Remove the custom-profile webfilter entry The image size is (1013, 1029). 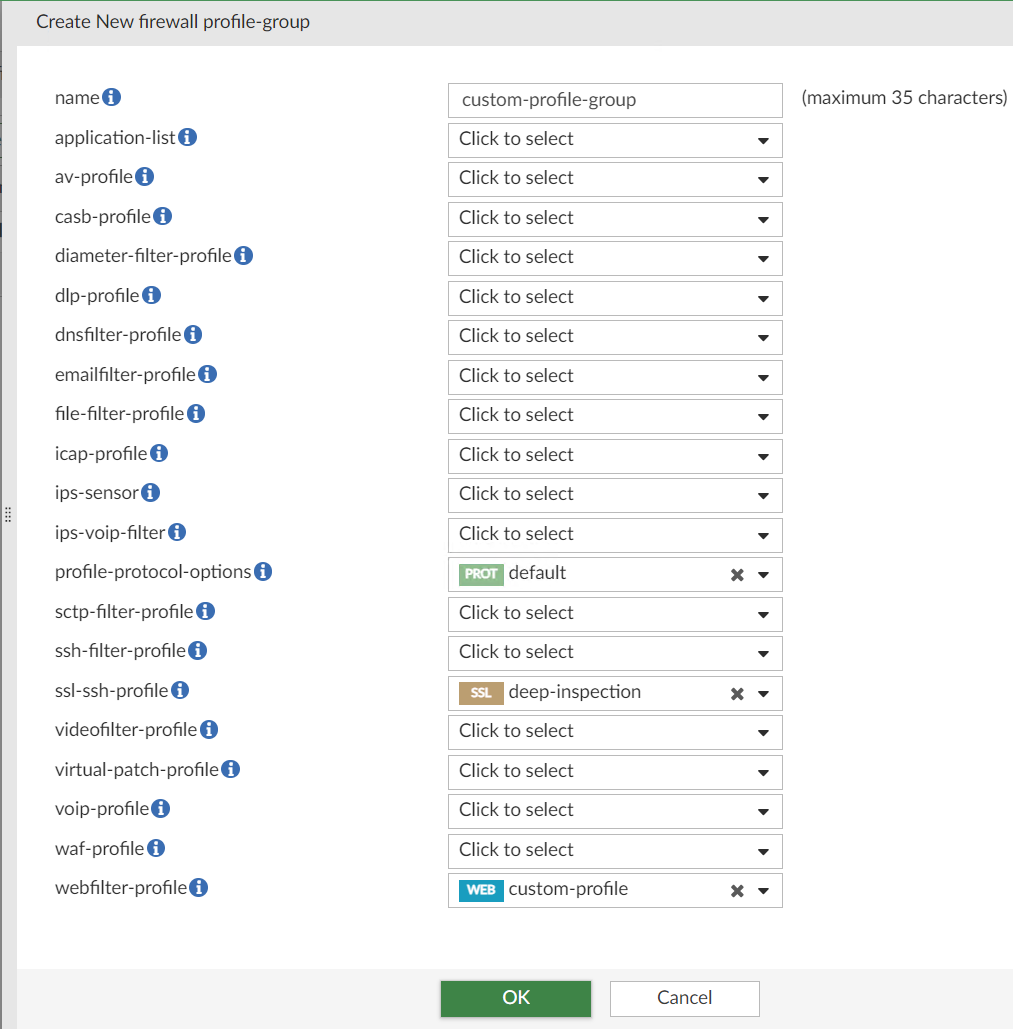(x=737, y=889)
